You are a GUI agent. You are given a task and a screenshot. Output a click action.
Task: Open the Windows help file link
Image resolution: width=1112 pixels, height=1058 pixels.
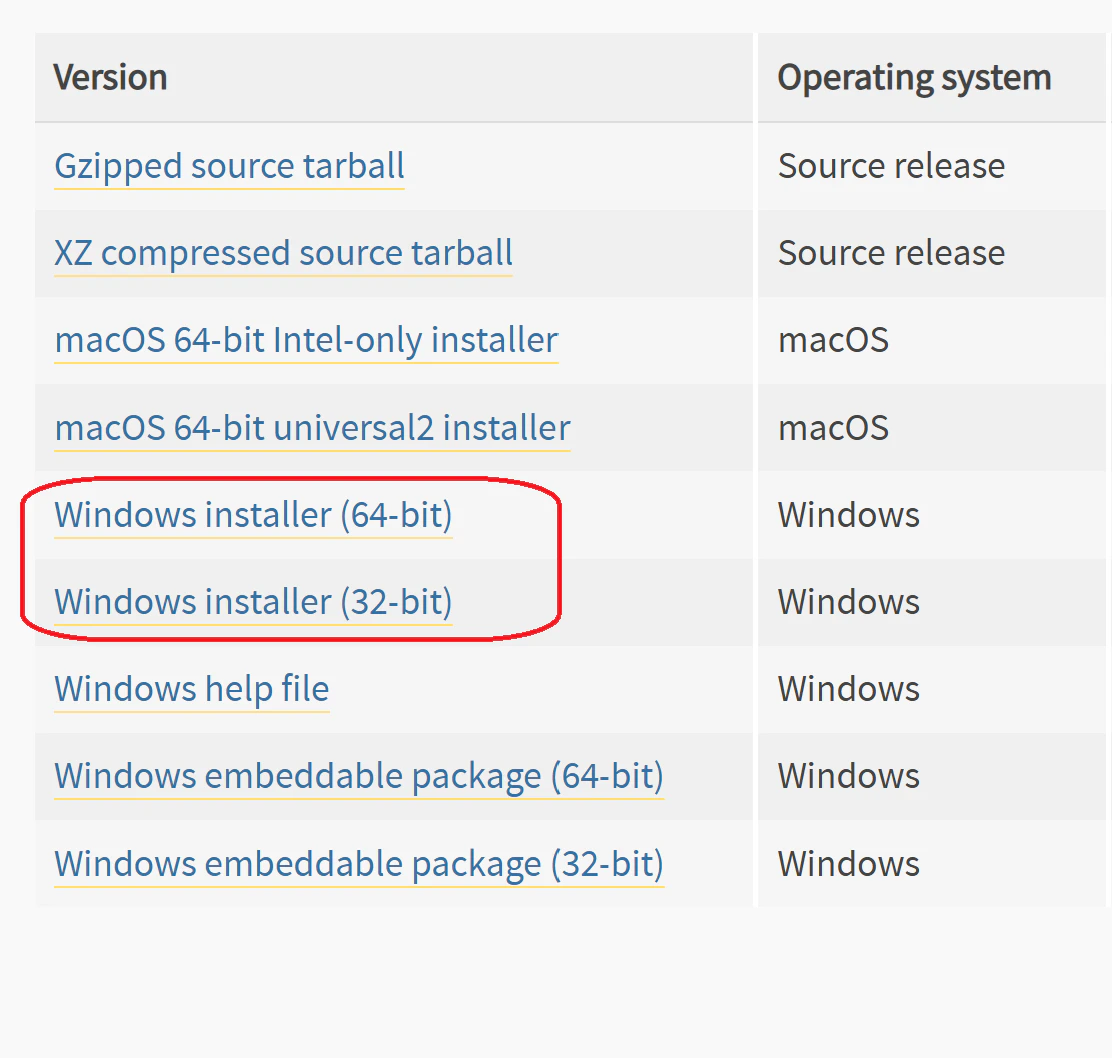tap(191, 689)
